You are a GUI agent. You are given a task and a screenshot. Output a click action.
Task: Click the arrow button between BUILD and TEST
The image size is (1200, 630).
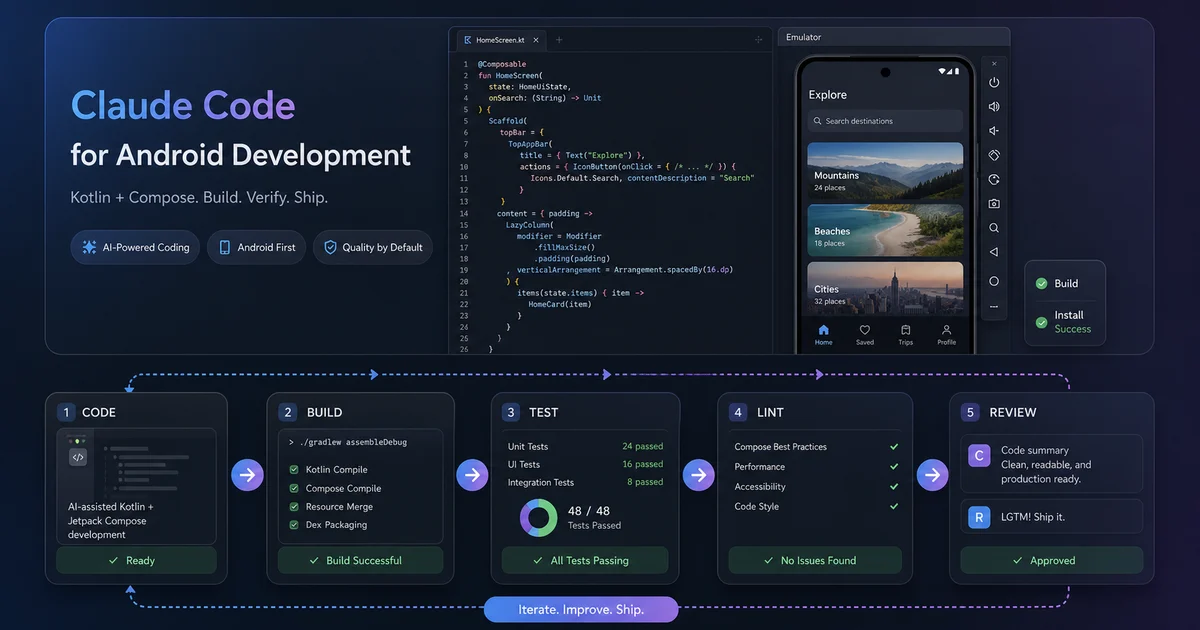click(x=472, y=475)
